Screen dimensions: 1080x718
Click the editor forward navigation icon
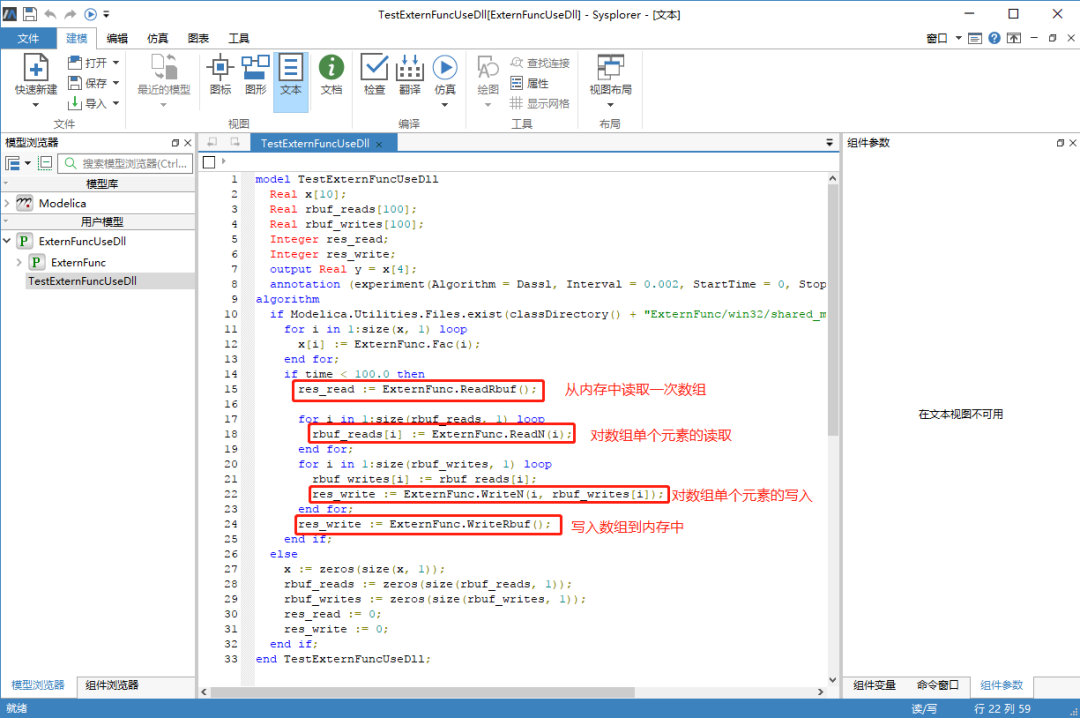(236, 143)
